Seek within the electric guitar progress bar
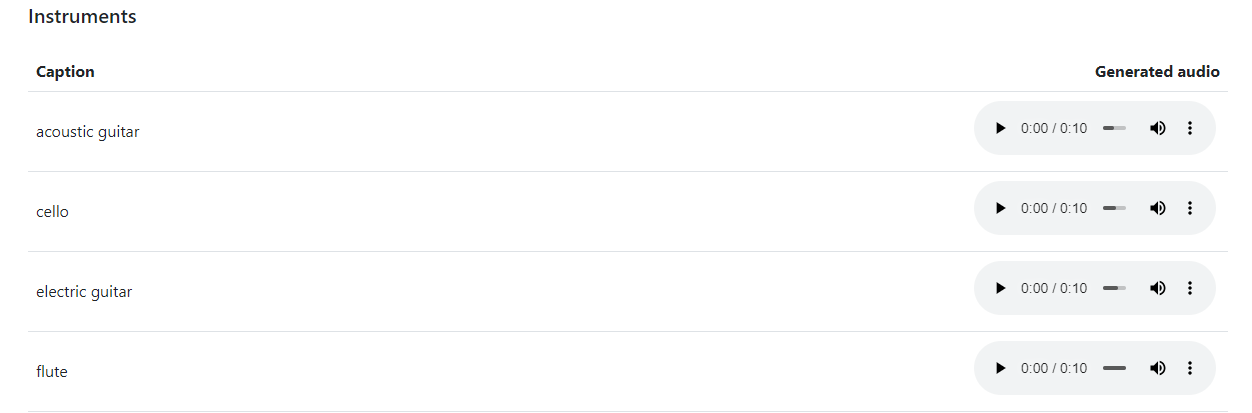 pyautogui.click(x=1114, y=288)
